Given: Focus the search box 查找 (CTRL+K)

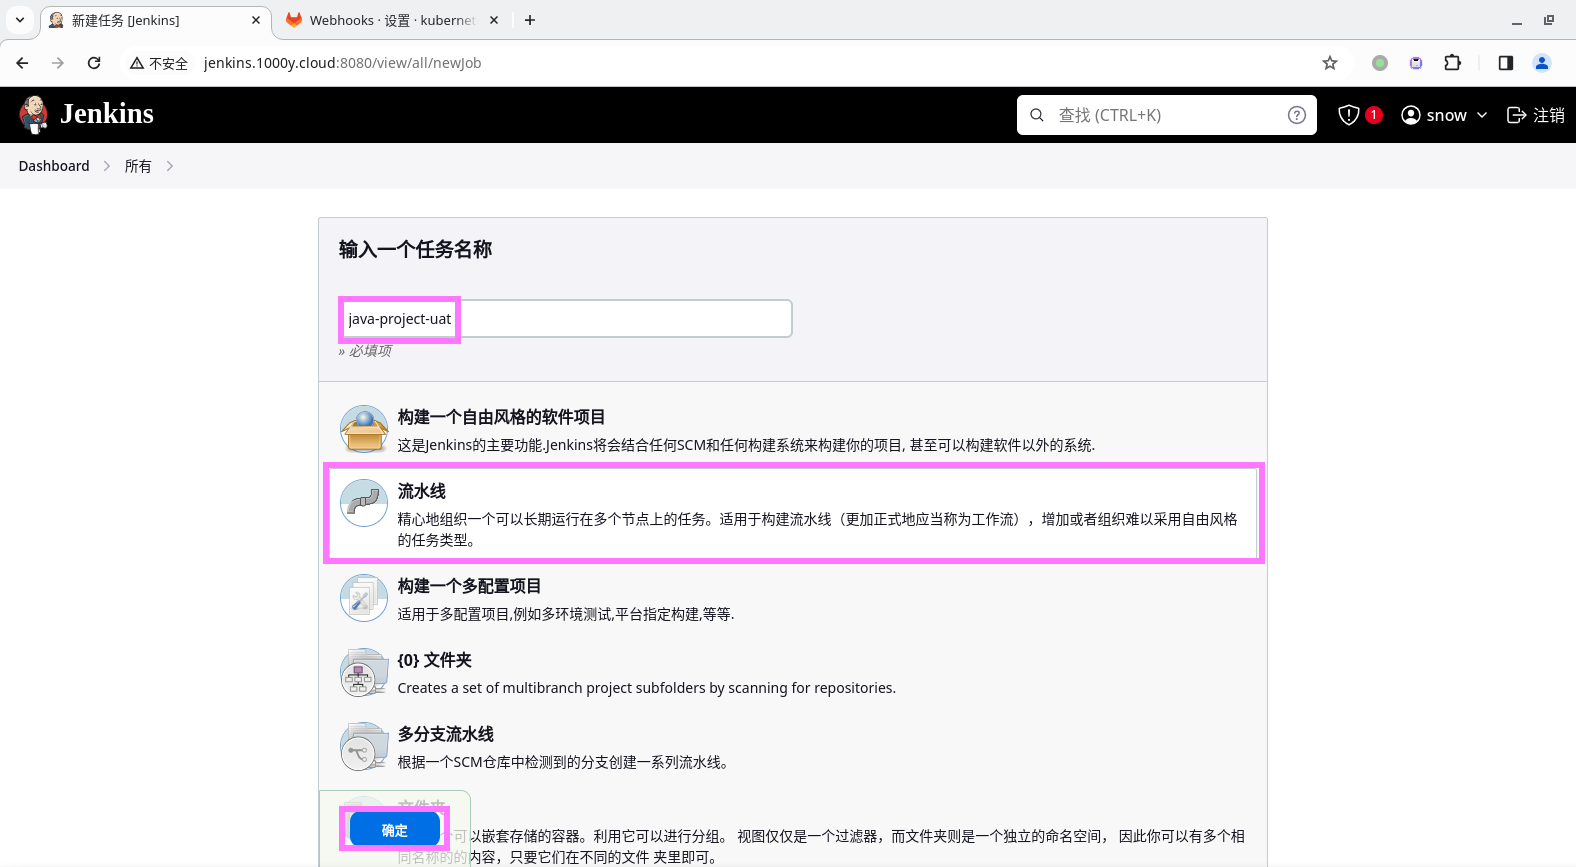Looking at the screenshot, I should coord(1166,115).
